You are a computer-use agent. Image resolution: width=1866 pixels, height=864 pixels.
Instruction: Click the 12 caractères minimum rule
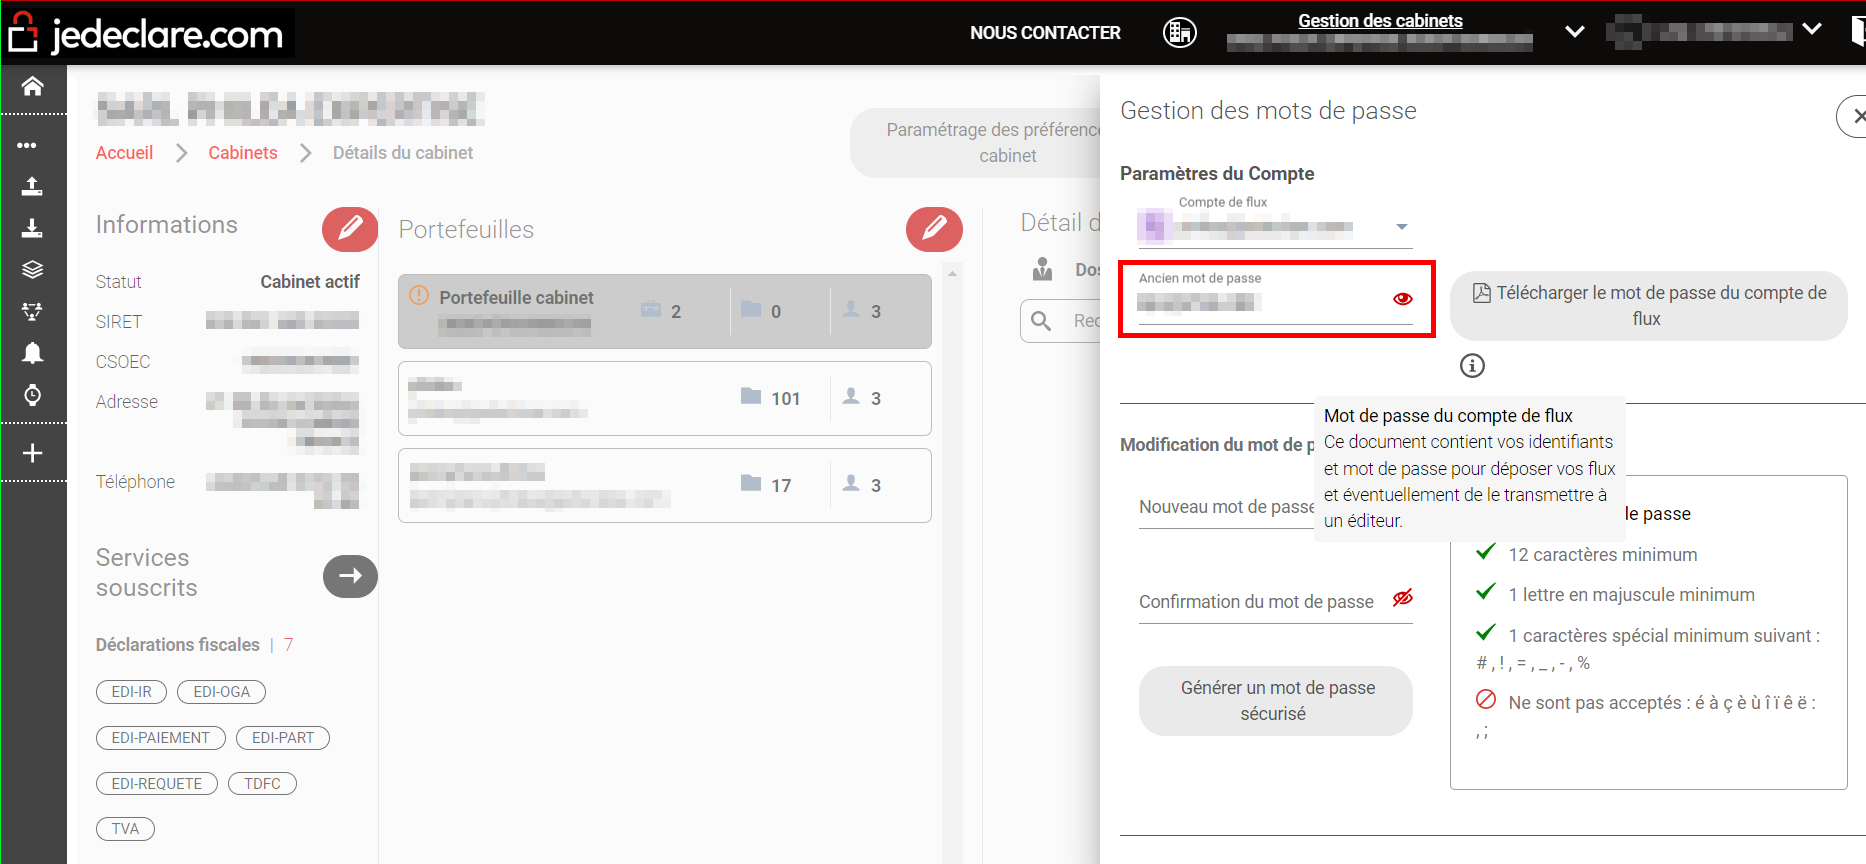click(1603, 555)
